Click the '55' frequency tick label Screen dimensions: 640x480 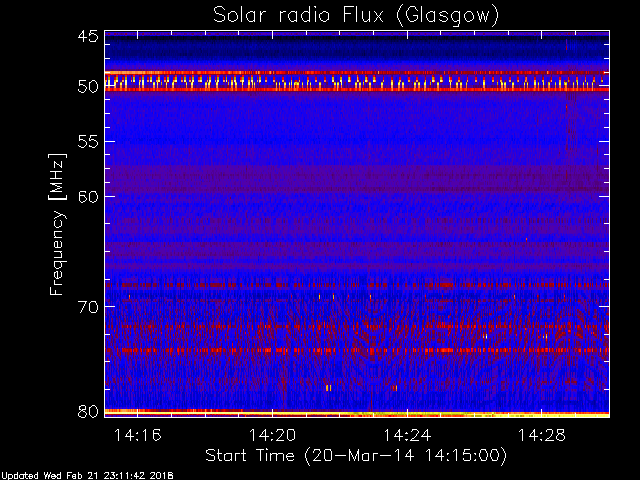coord(88,142)
